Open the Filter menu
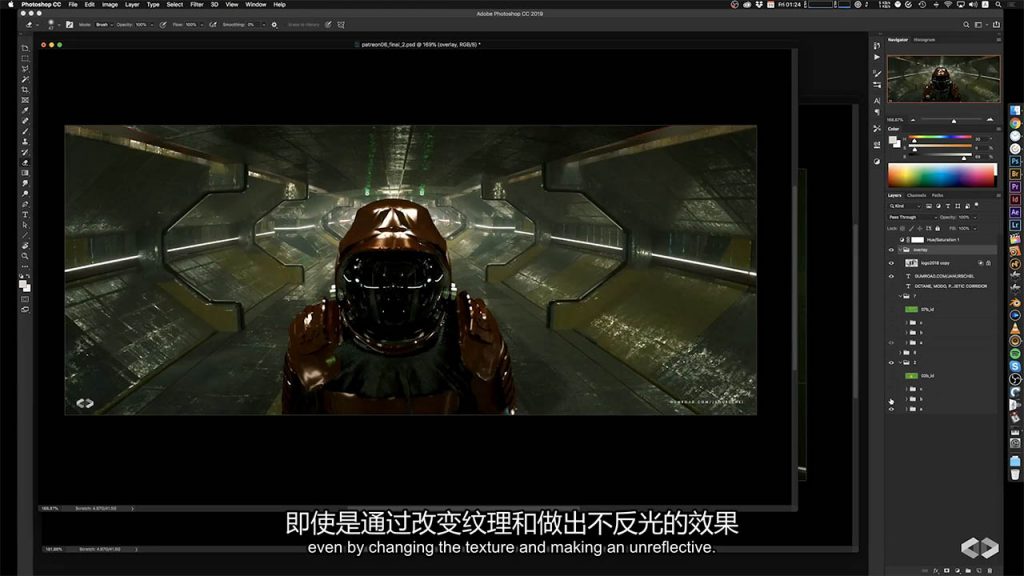 [197, 5]
